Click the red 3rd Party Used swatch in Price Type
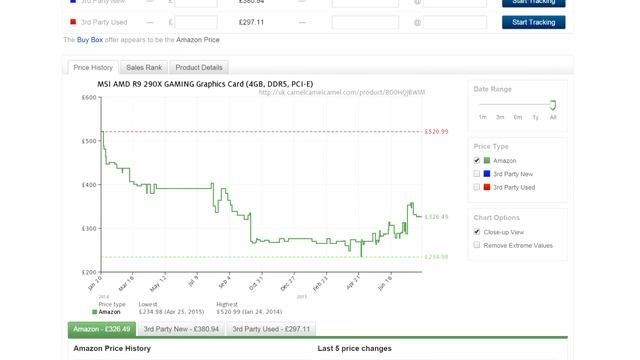640x360 pixels. pos(487,187)
